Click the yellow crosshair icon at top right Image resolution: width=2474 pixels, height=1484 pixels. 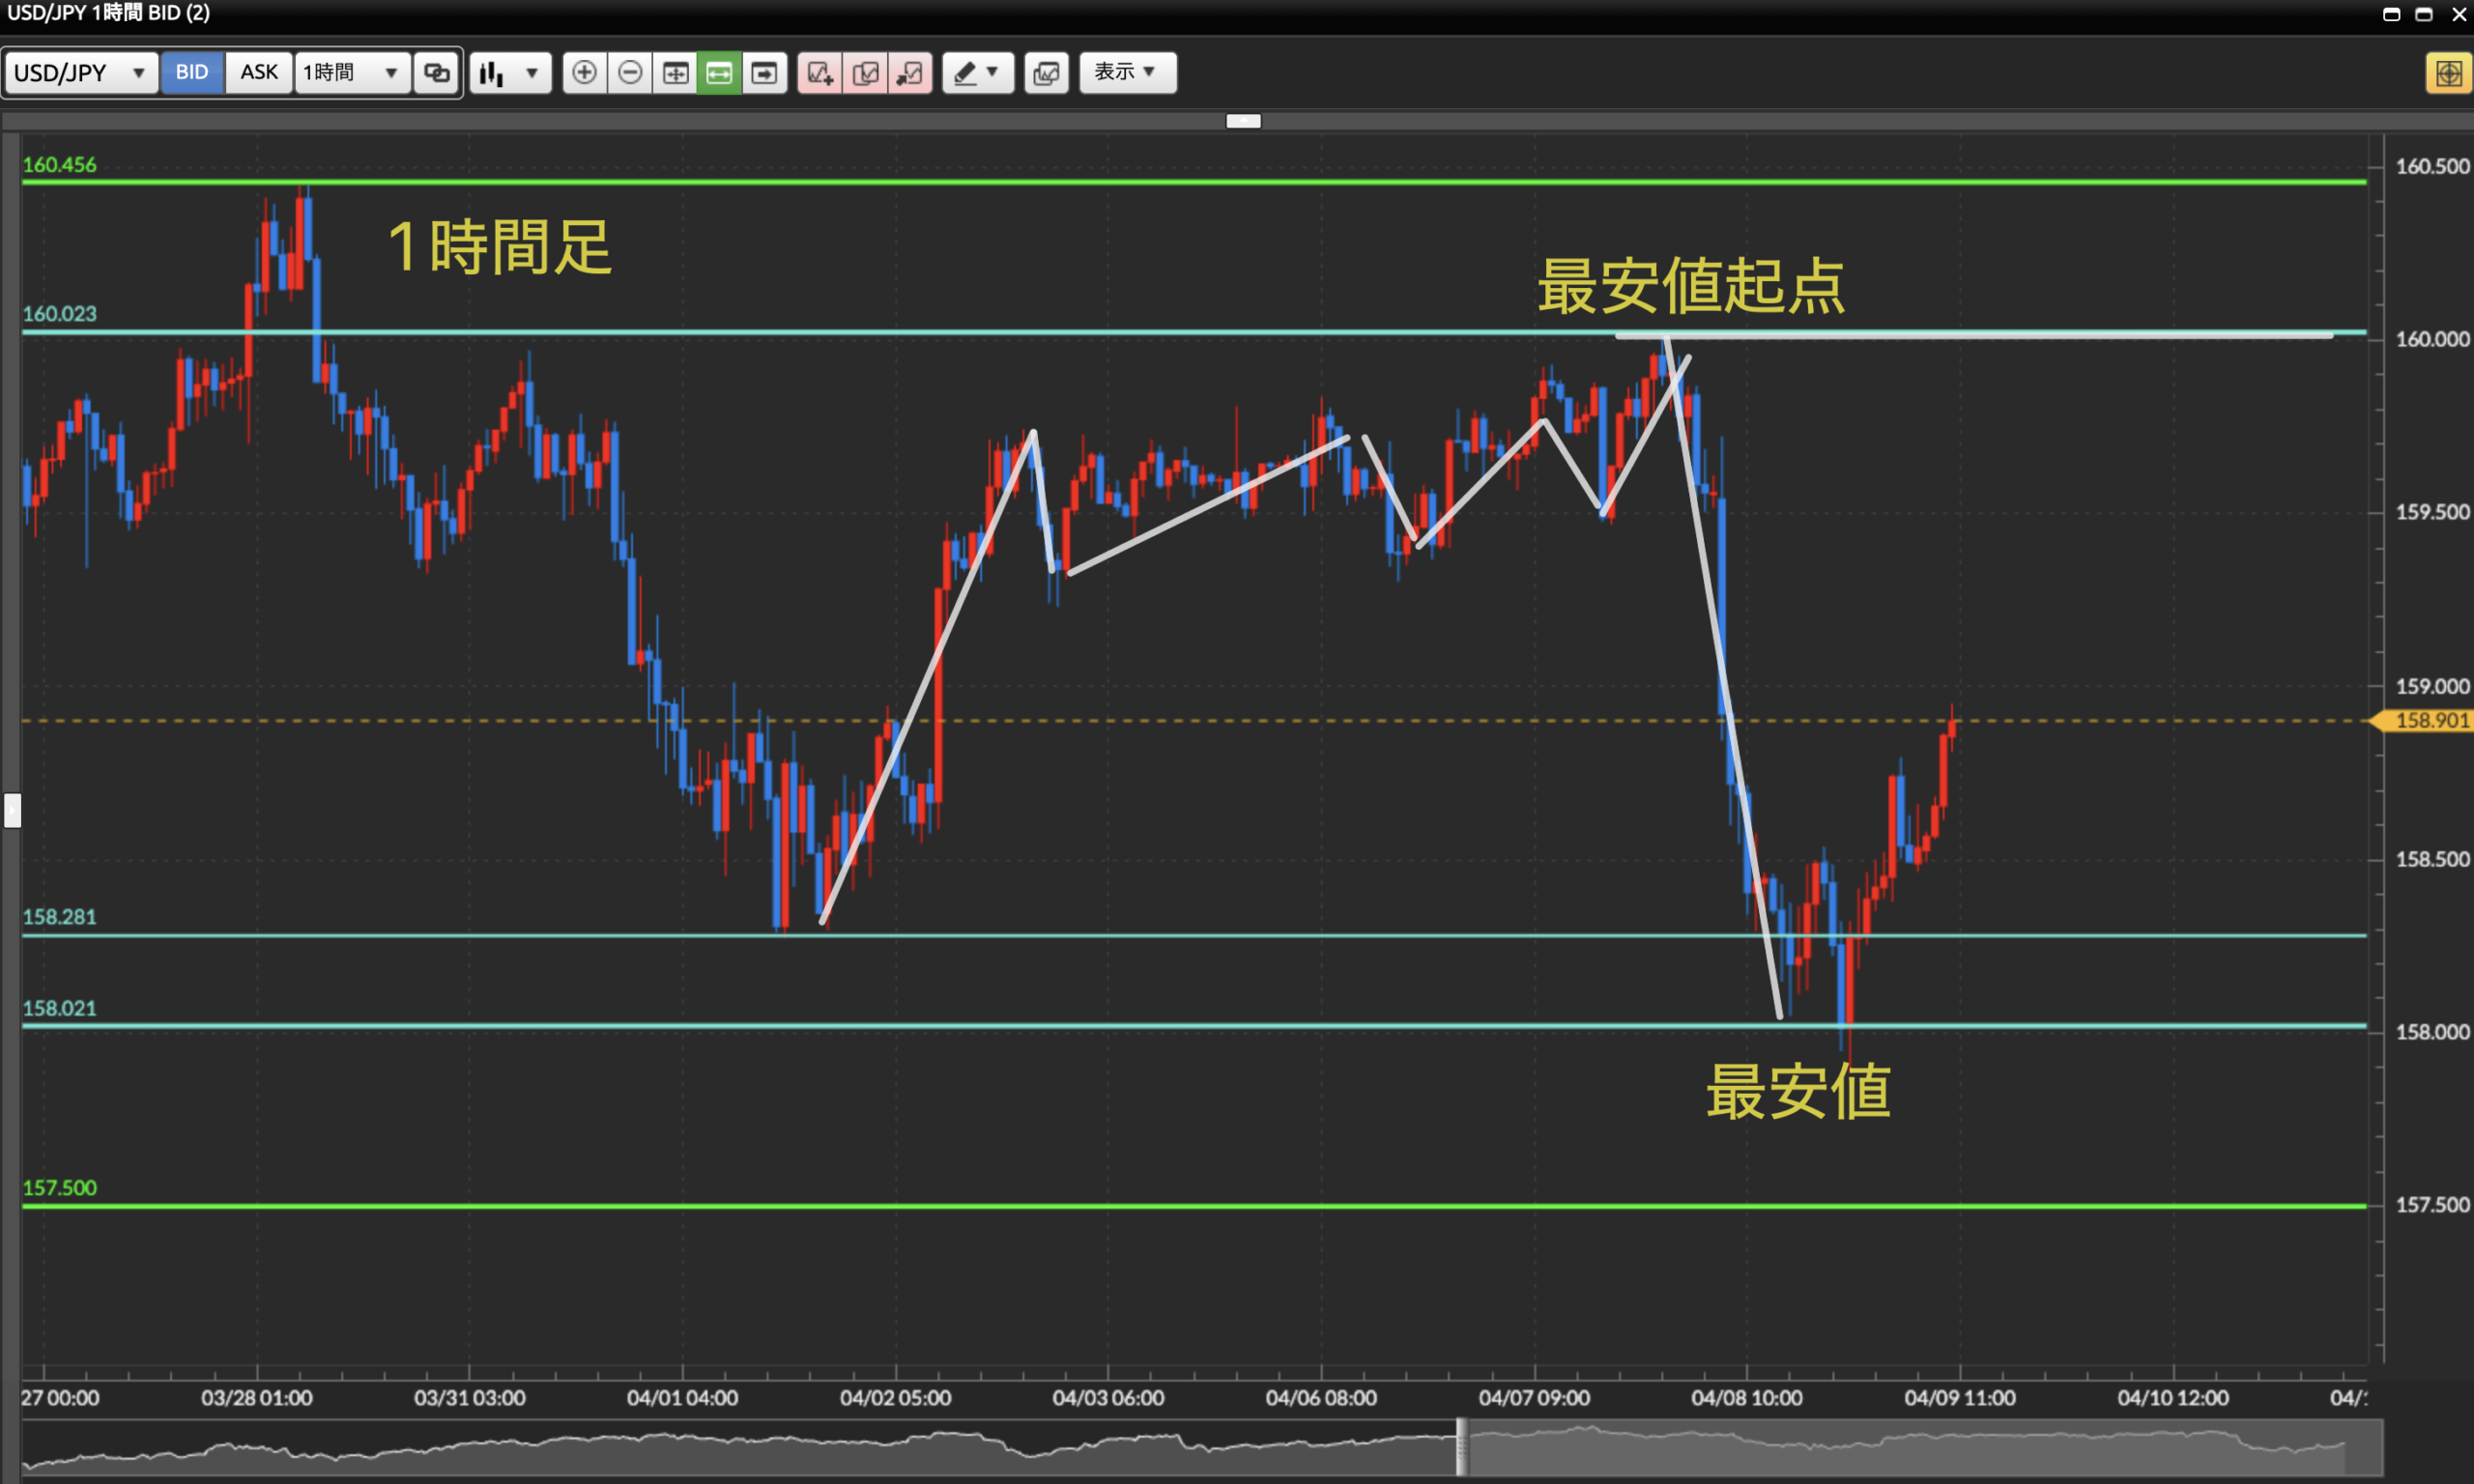click(x=2448, y=73)
